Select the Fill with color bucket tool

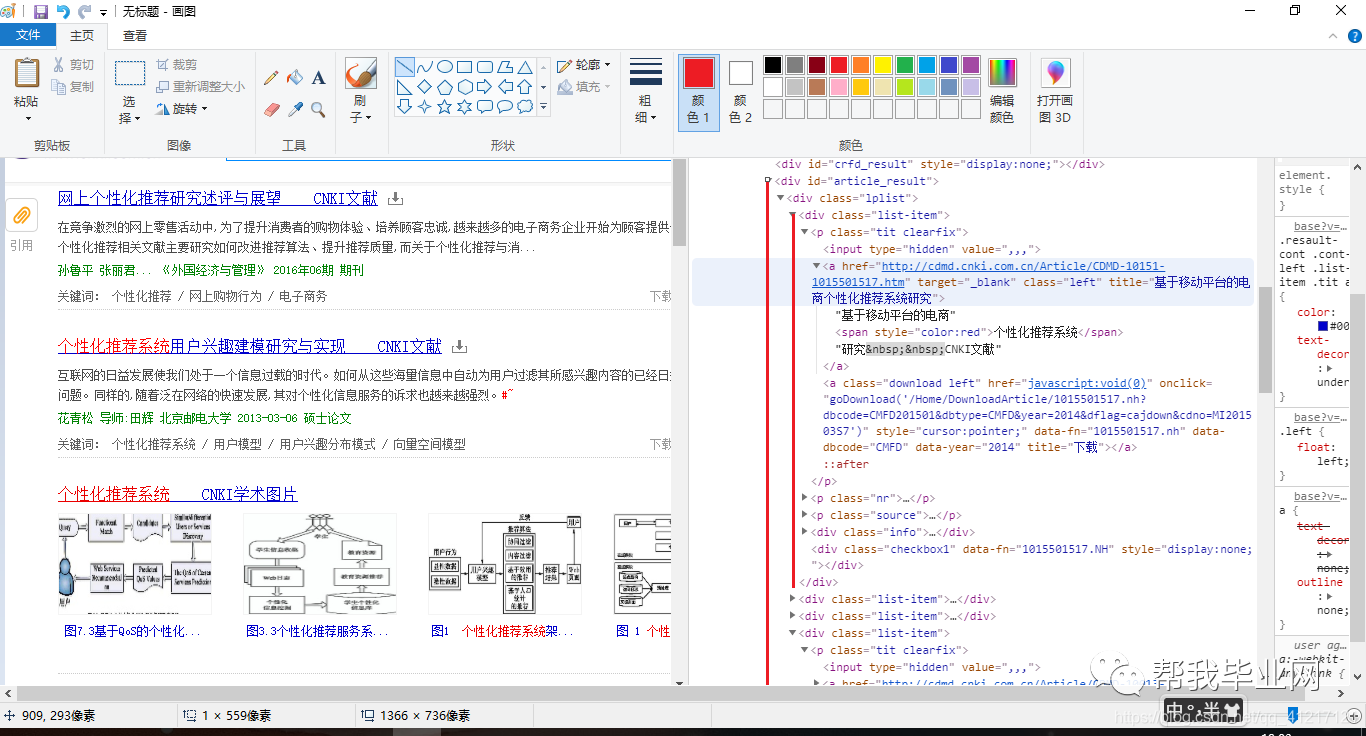click(295, 78)
